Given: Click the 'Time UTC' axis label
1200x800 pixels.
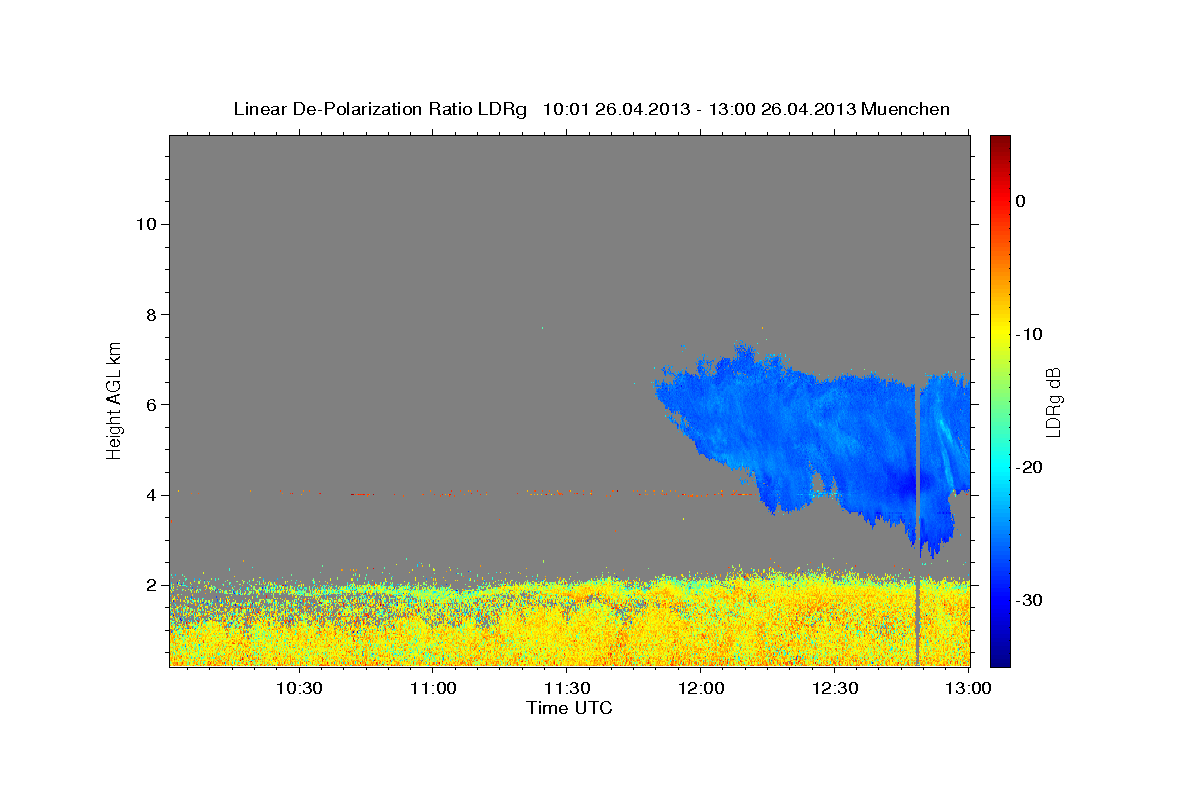Looking at the screenshot, I should pyautogui.click(x=569, y=708).
